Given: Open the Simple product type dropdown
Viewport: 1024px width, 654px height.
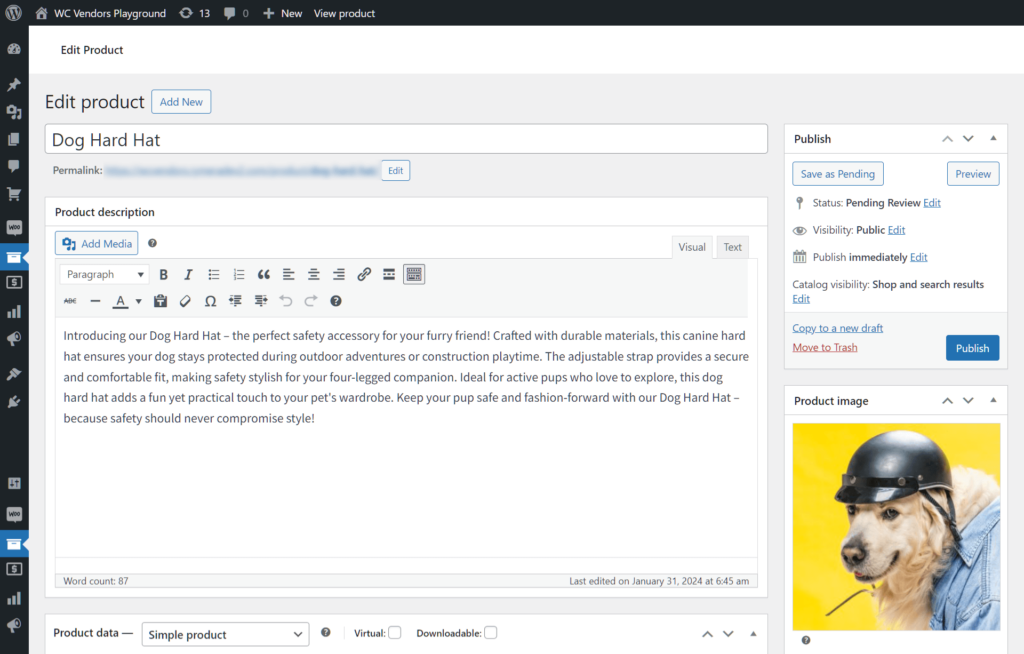Looking at the screenshot, I should click(225, 634).
